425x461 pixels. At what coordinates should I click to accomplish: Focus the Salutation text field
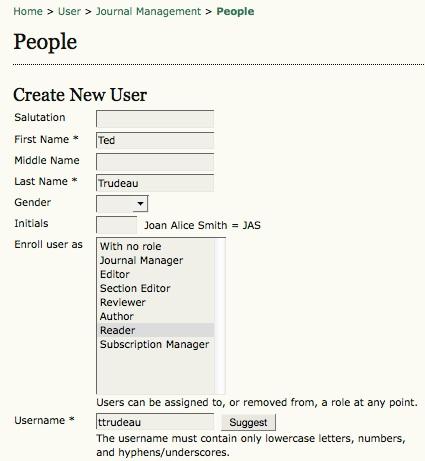(x=155, y=119)
